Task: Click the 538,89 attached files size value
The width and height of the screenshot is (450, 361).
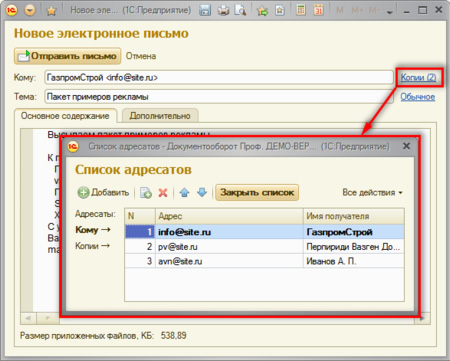Action: 173,335
